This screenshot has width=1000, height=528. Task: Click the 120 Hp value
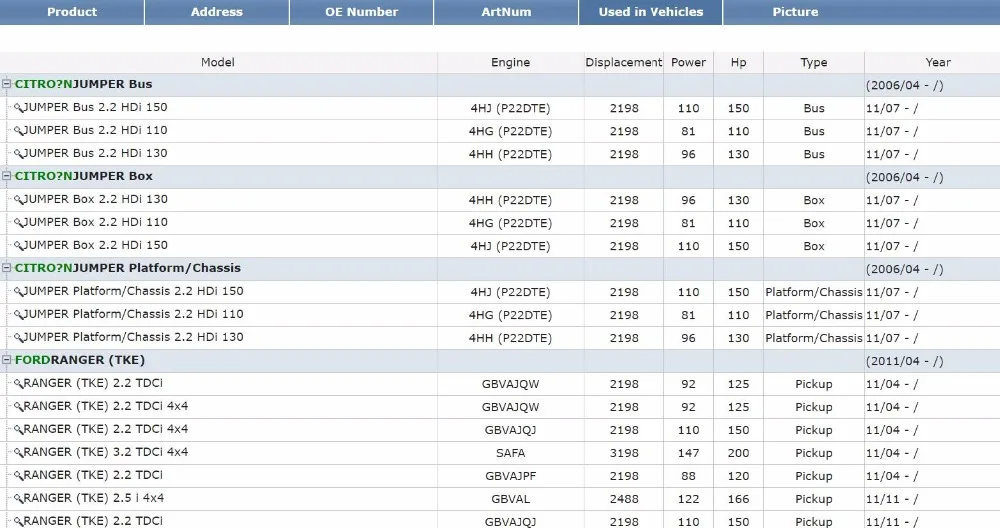pyautogui.click(x=739, y=476)
